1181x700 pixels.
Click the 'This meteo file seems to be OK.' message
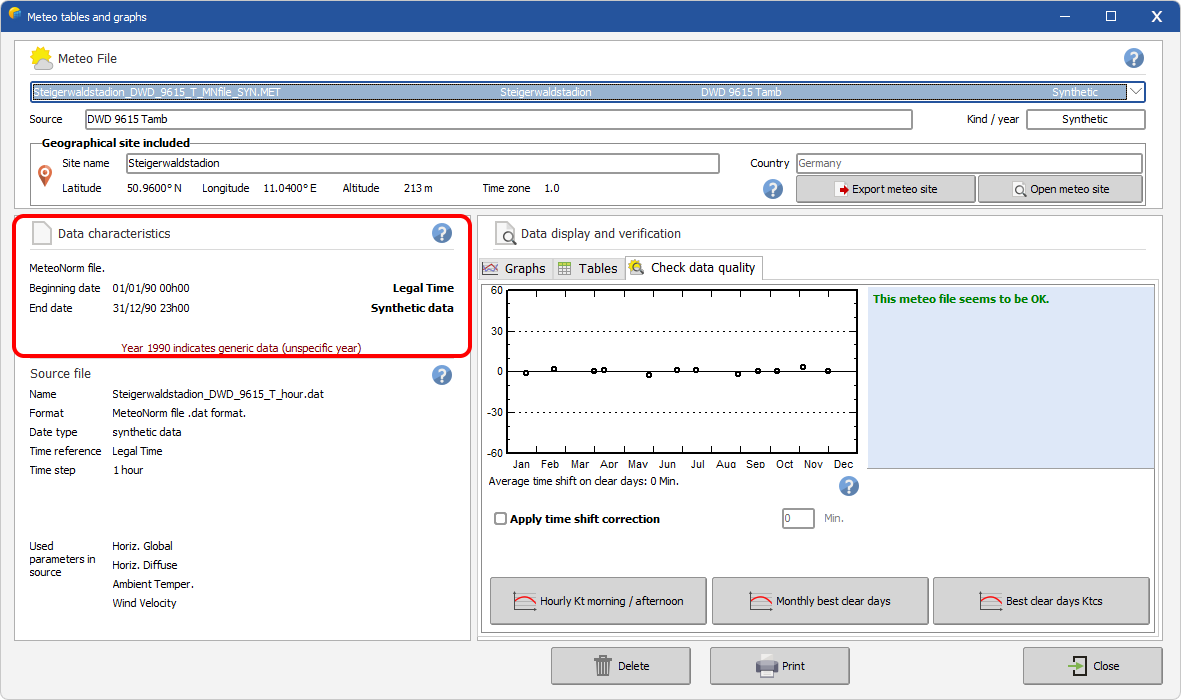click(x=960, y=299)
